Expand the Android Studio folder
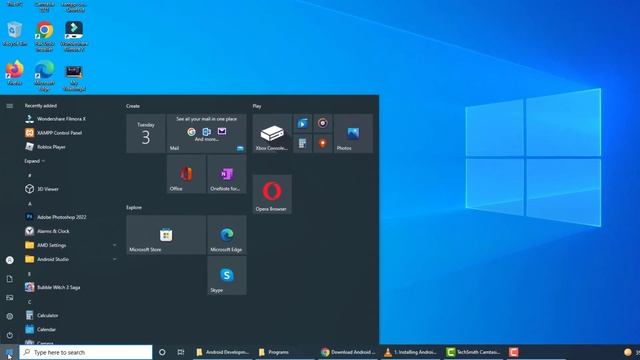This screenshot has width=640, height=360. pyautogui.click(x=70, y=259)
